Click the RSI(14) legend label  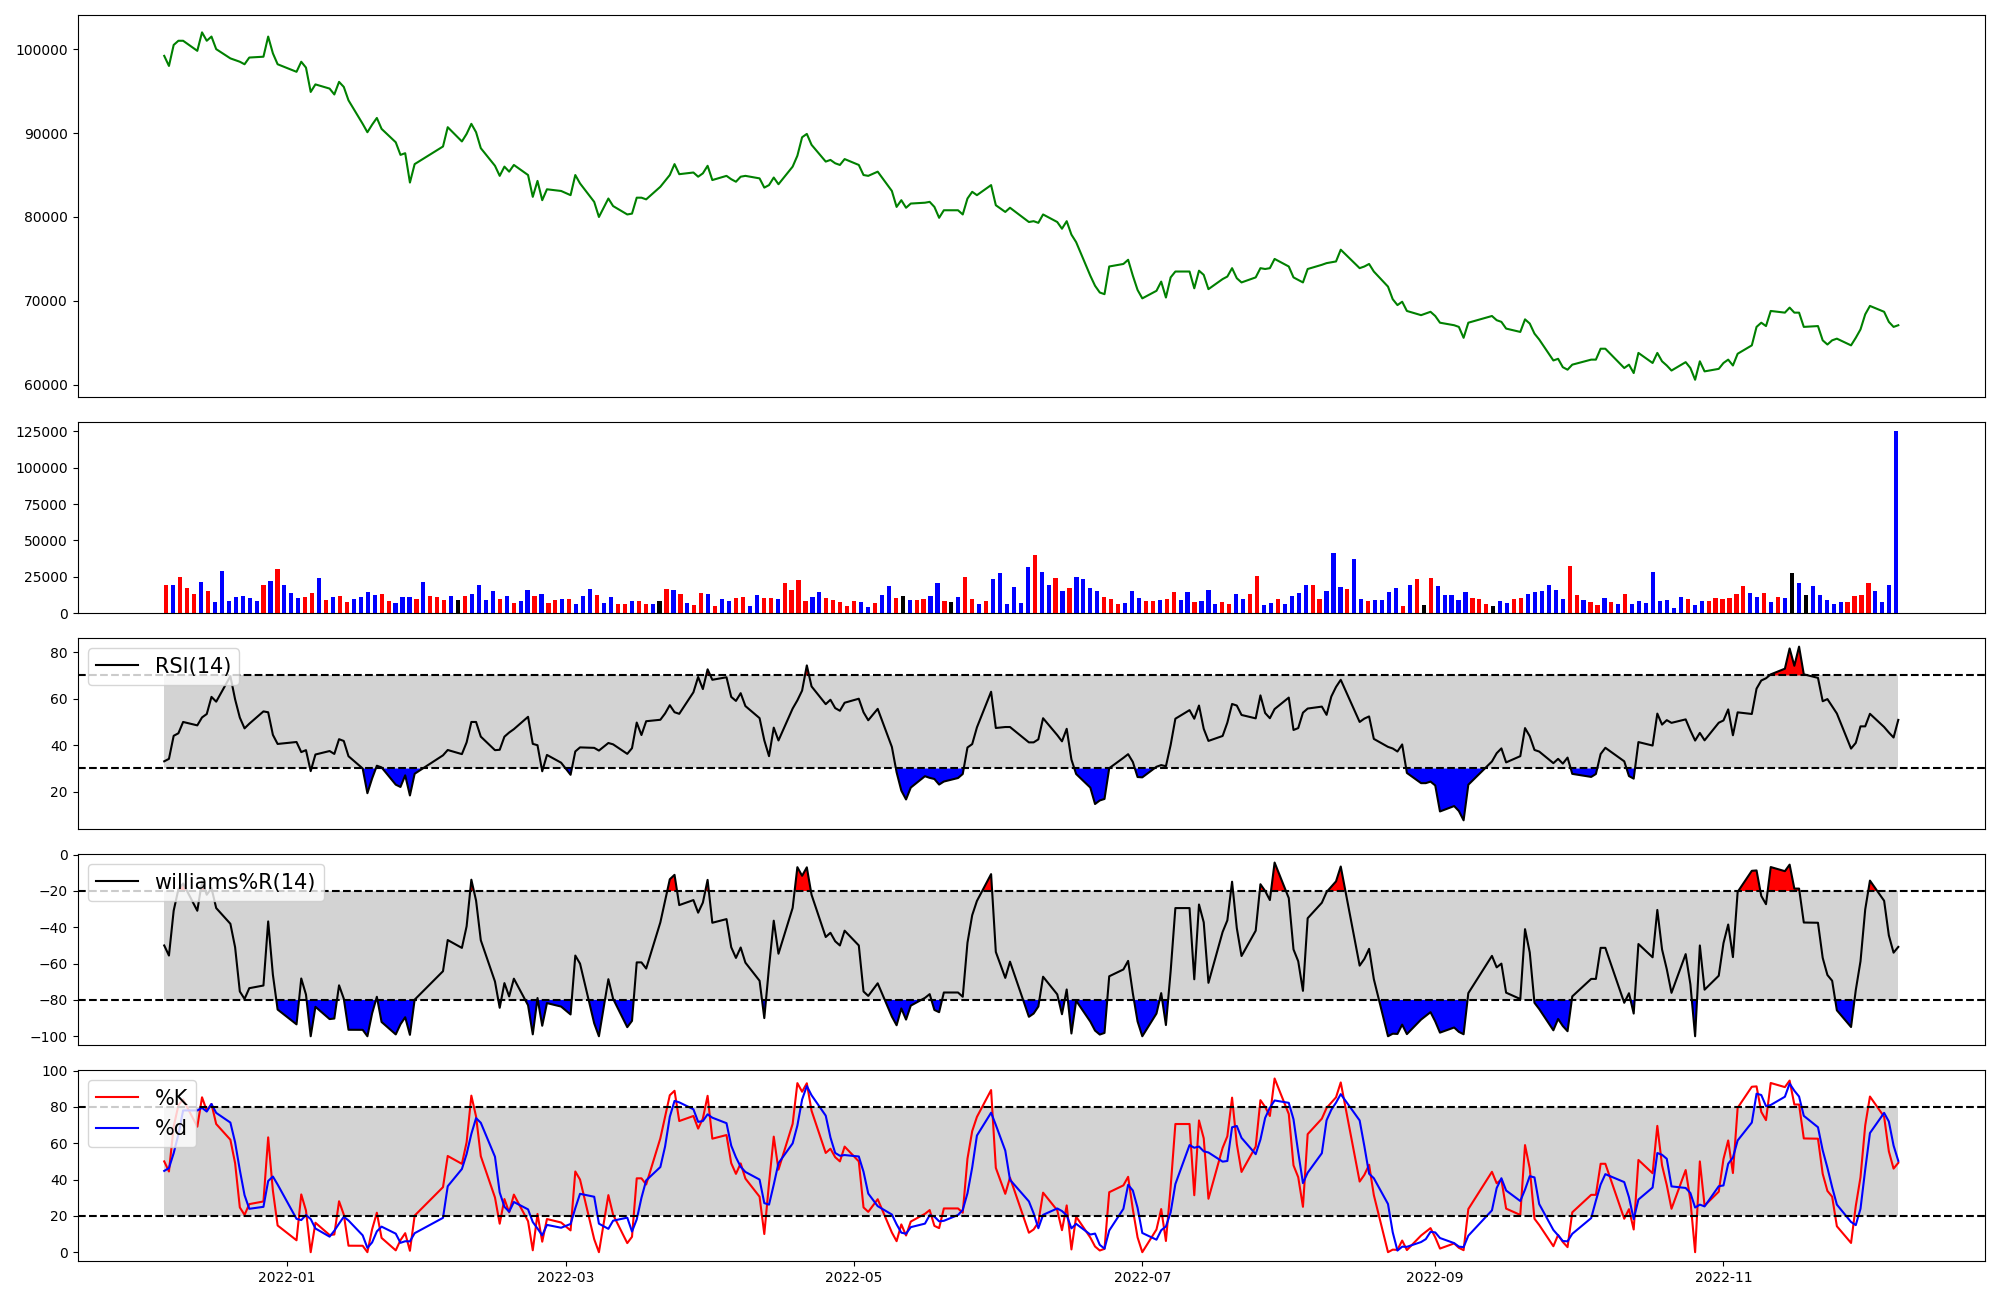click(x=192, y=666)
